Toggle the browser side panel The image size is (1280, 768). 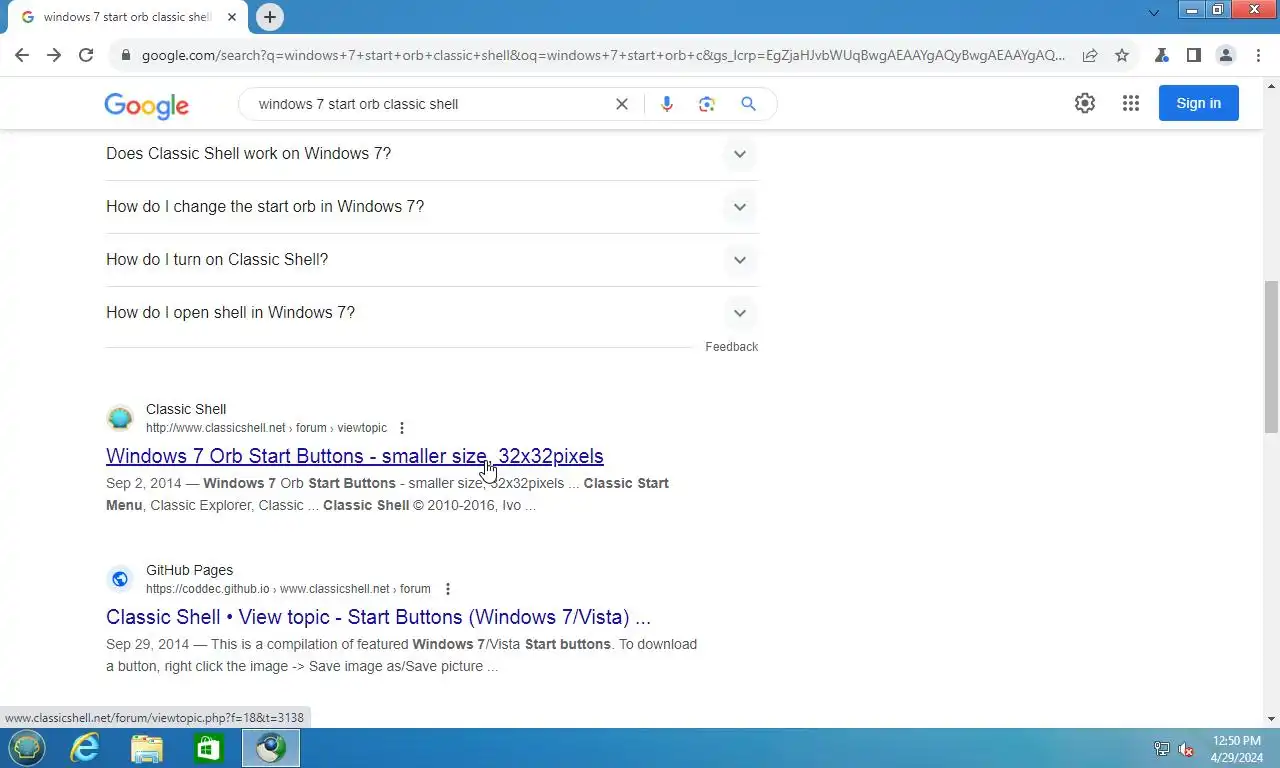pos(1194,56)
